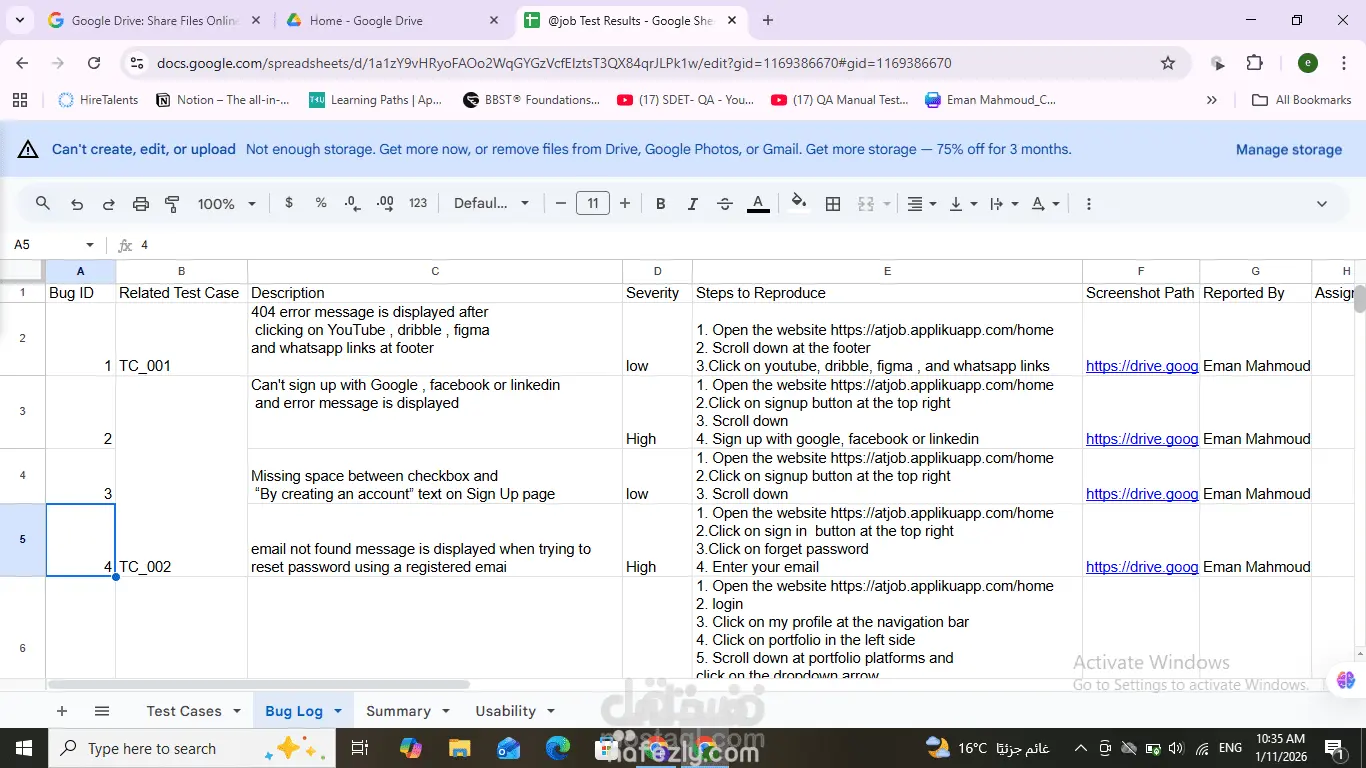This screenshot has width=1366, height=768.
Task: Increase font size with the plus button
Action: 625,203
